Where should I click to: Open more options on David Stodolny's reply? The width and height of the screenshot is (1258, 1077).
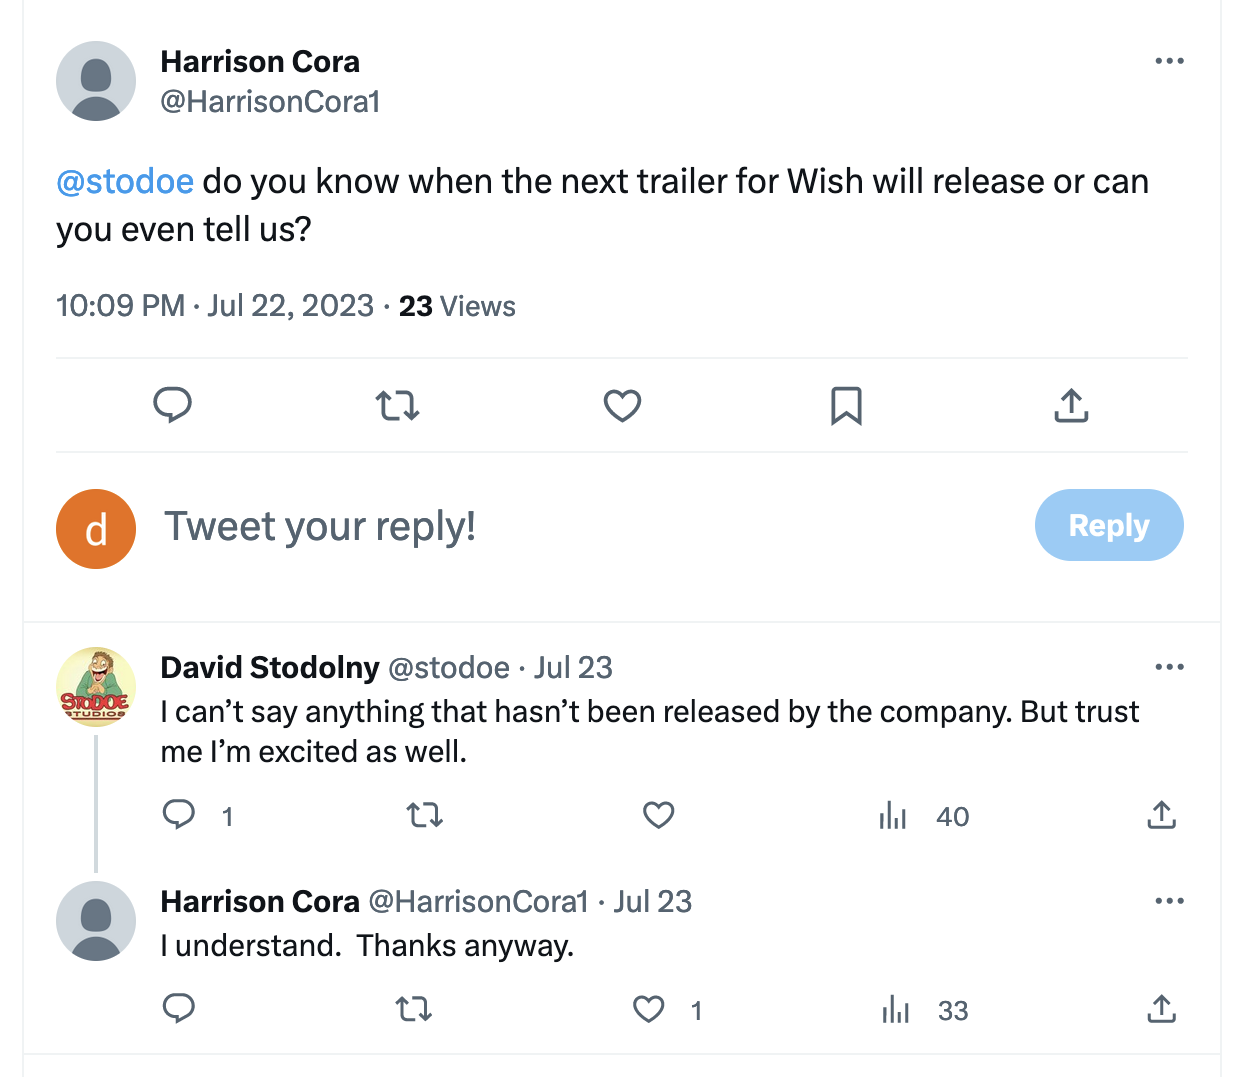pos(1169,667)
